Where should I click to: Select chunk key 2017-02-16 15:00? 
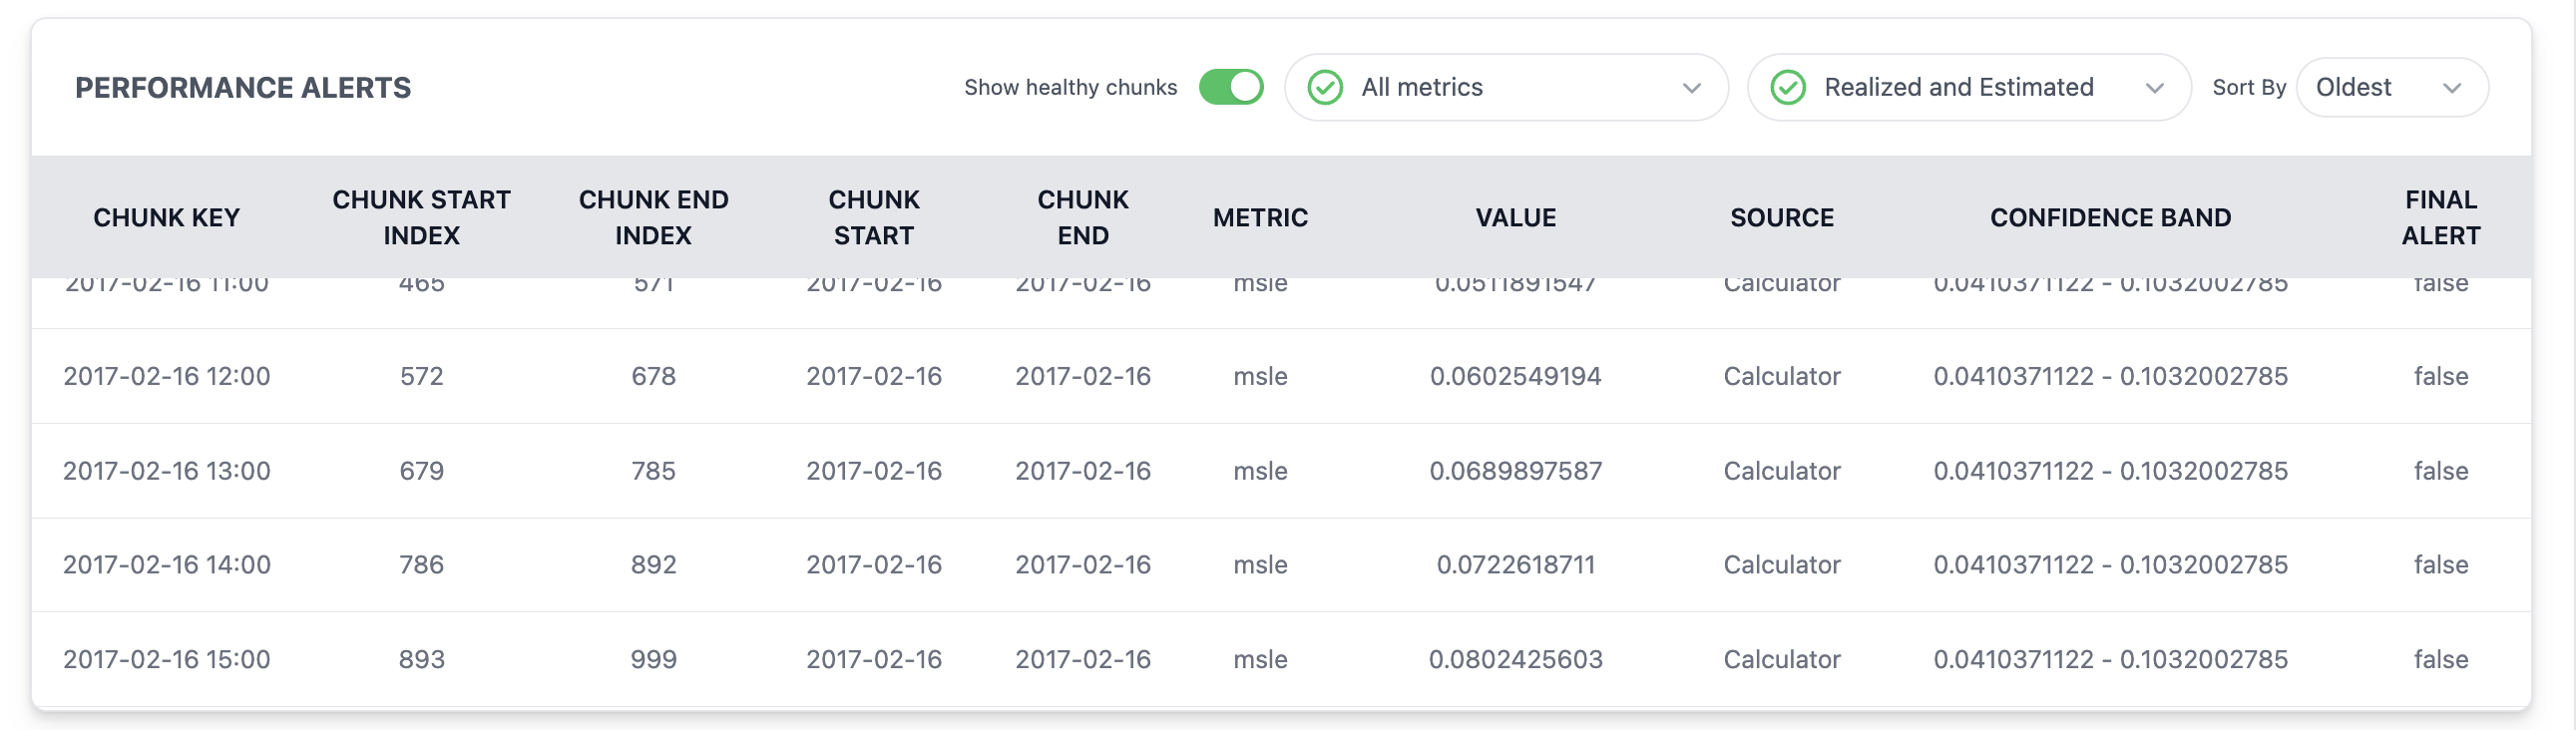(x=167, y=659)
